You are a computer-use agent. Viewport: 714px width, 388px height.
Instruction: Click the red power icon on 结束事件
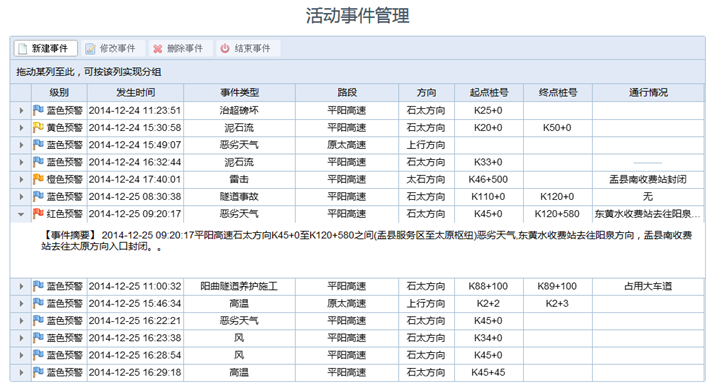click(225, 48)
